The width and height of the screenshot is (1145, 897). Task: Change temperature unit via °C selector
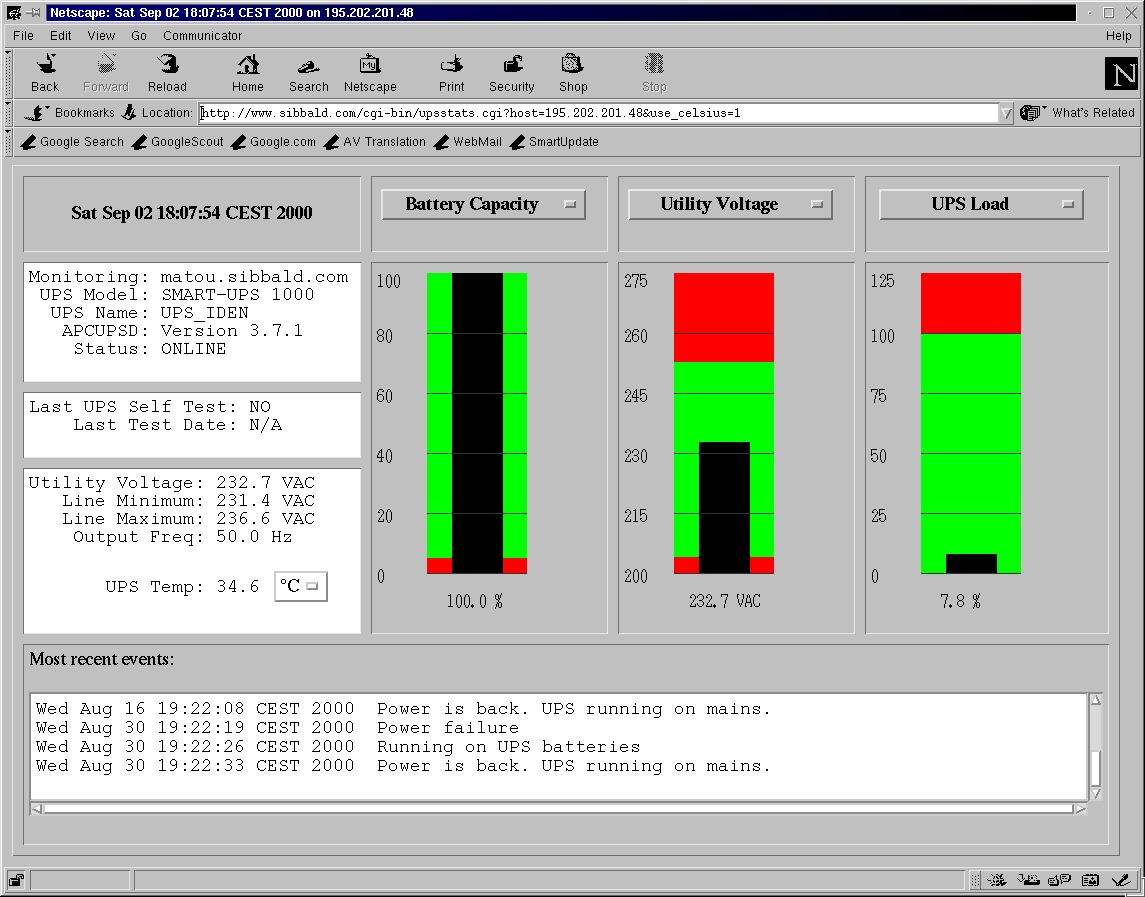pyautogui.click(x=301, y=587)
